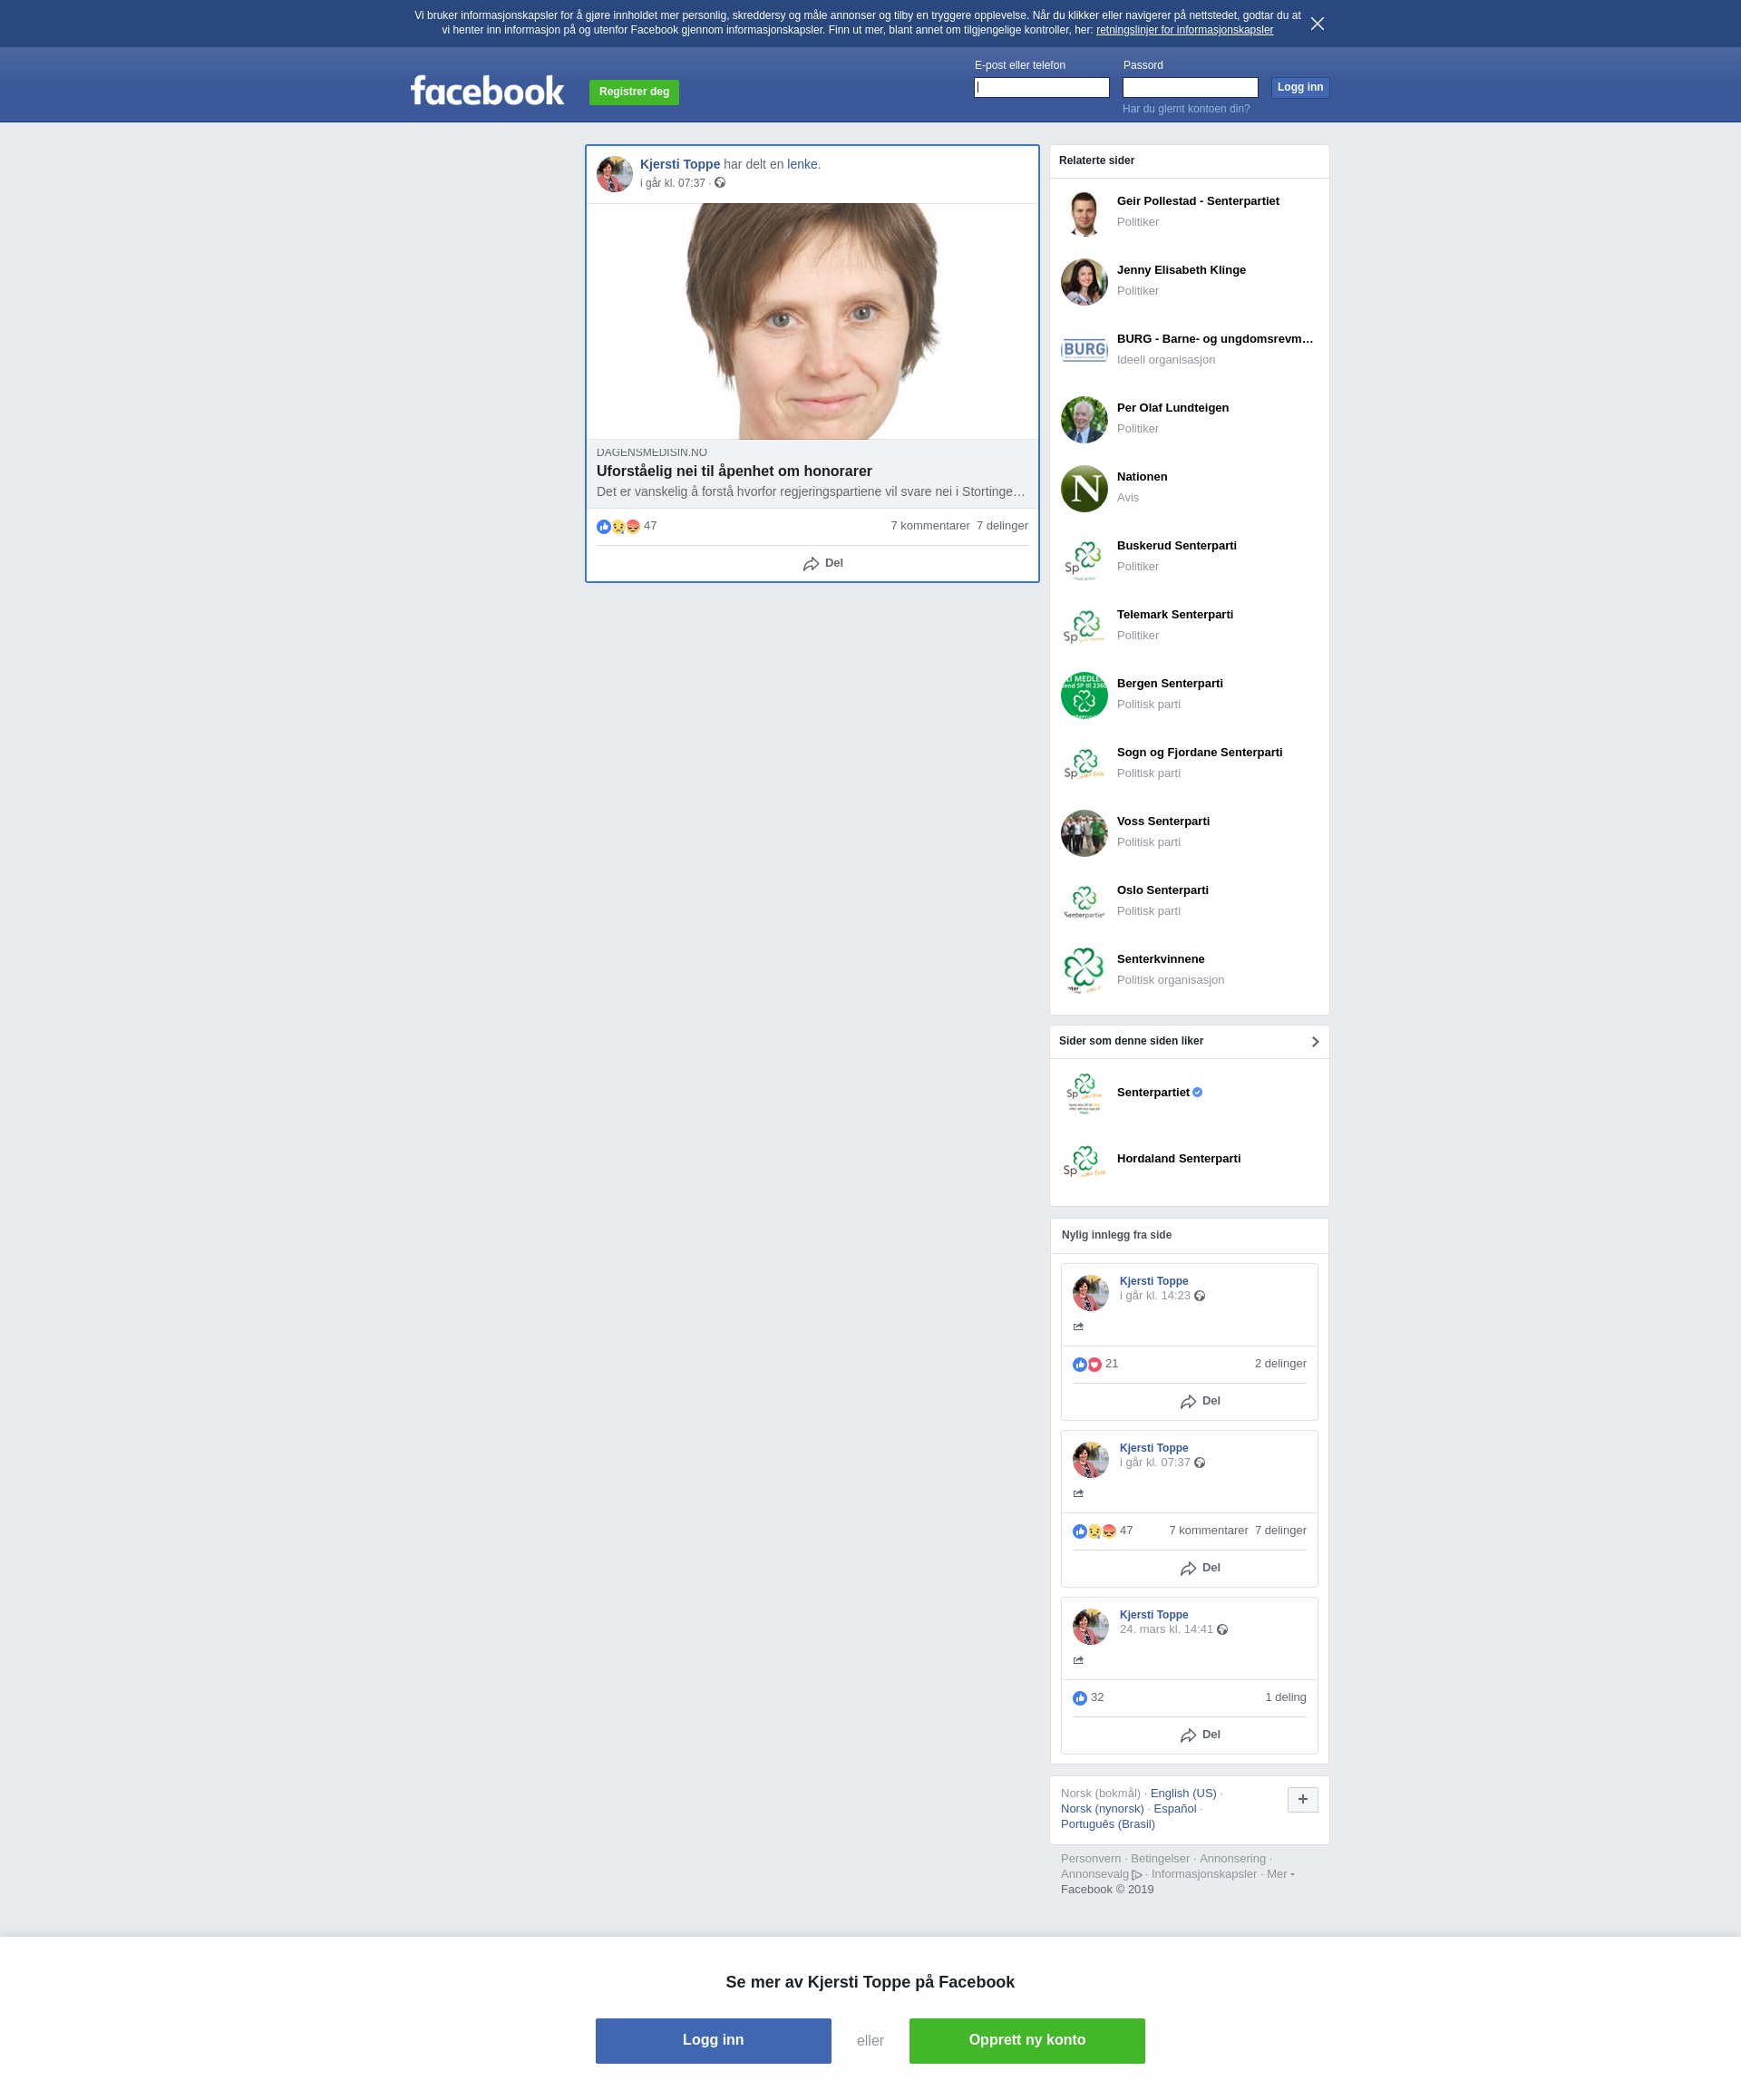The width and height of the screenshot is (1741, 2100).
Task: Click the Annonsevalg AdChoices icon
Action: coord(1137,1875)
